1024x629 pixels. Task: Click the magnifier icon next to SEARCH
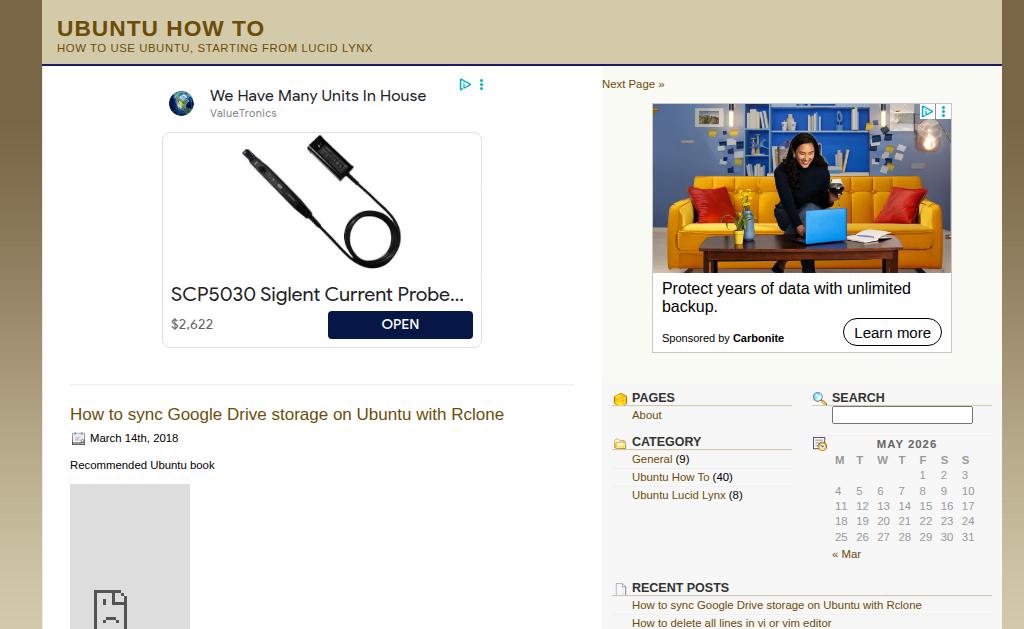point(819,398)
